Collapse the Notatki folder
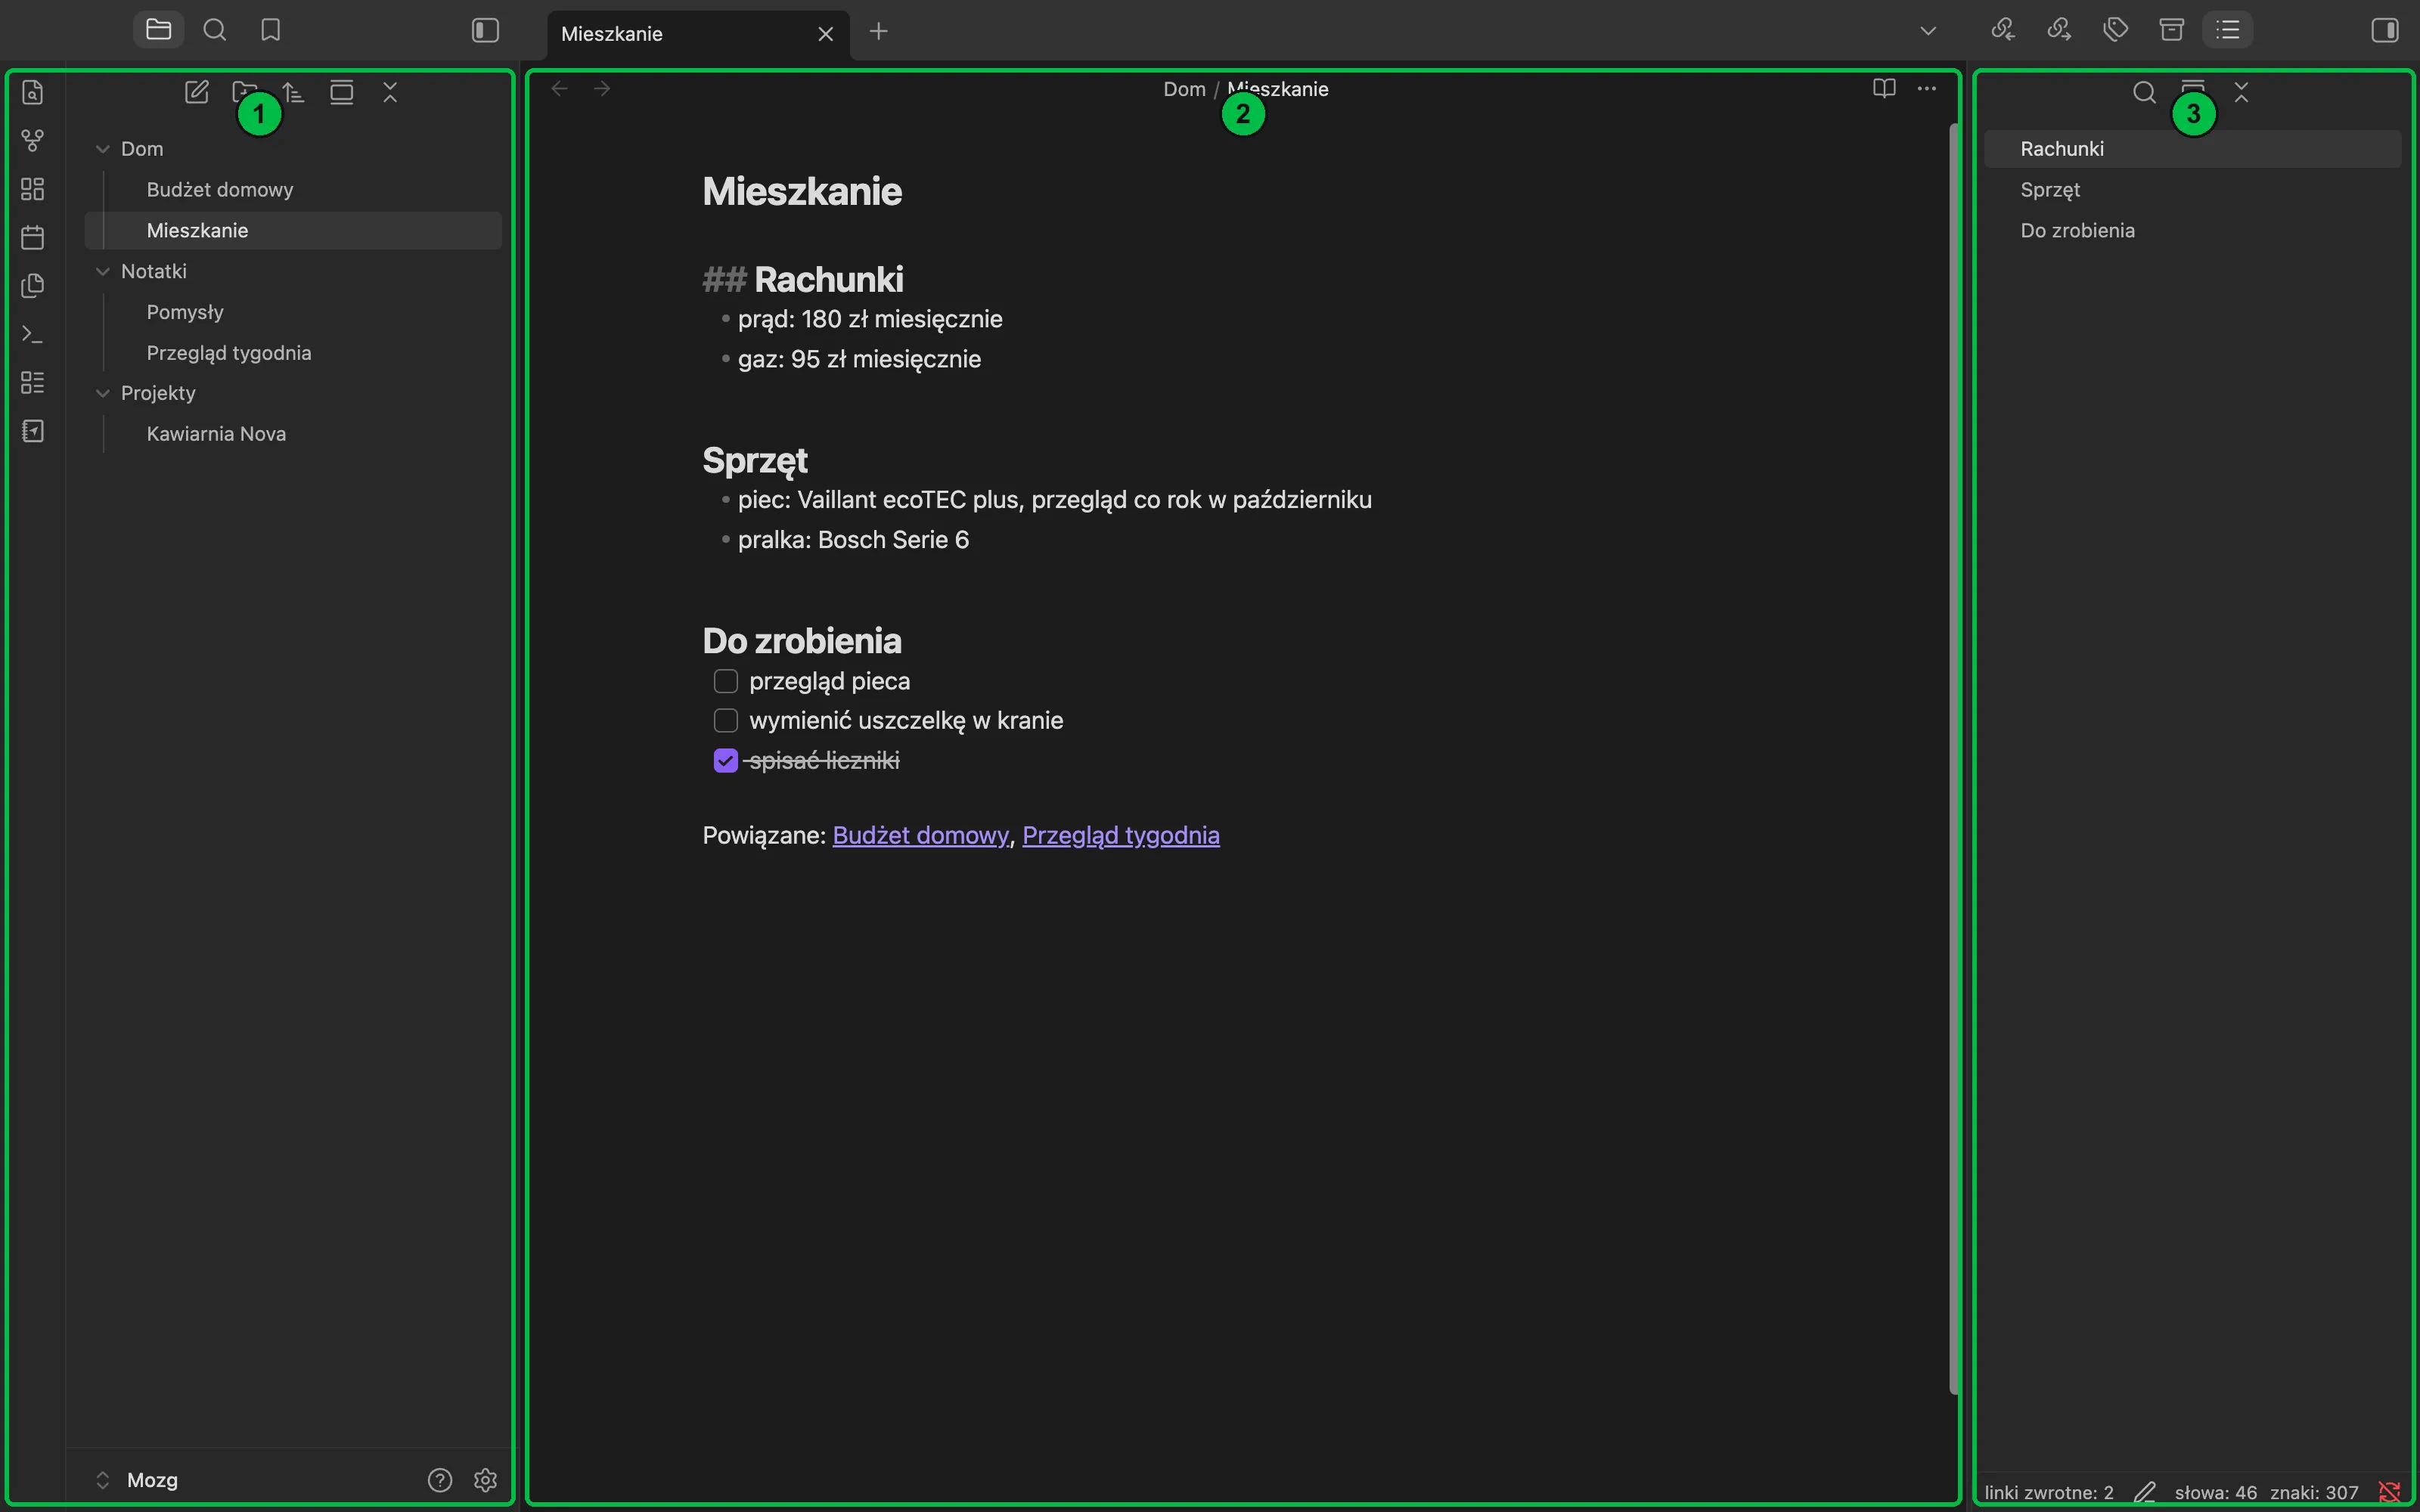 coord(102,271)
